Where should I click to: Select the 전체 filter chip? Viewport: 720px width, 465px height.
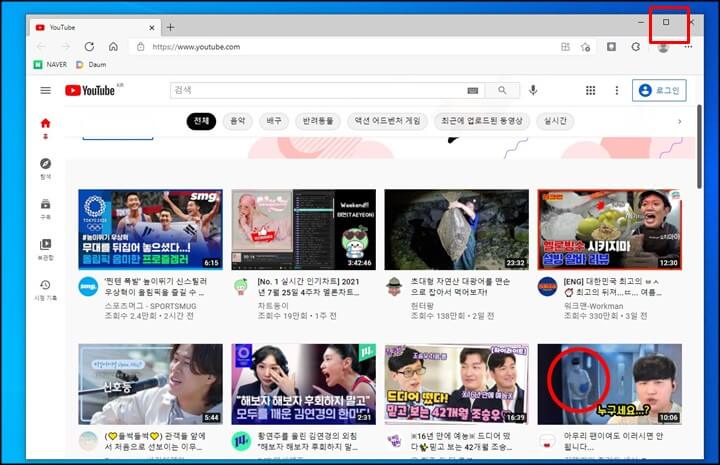point(201,121)
